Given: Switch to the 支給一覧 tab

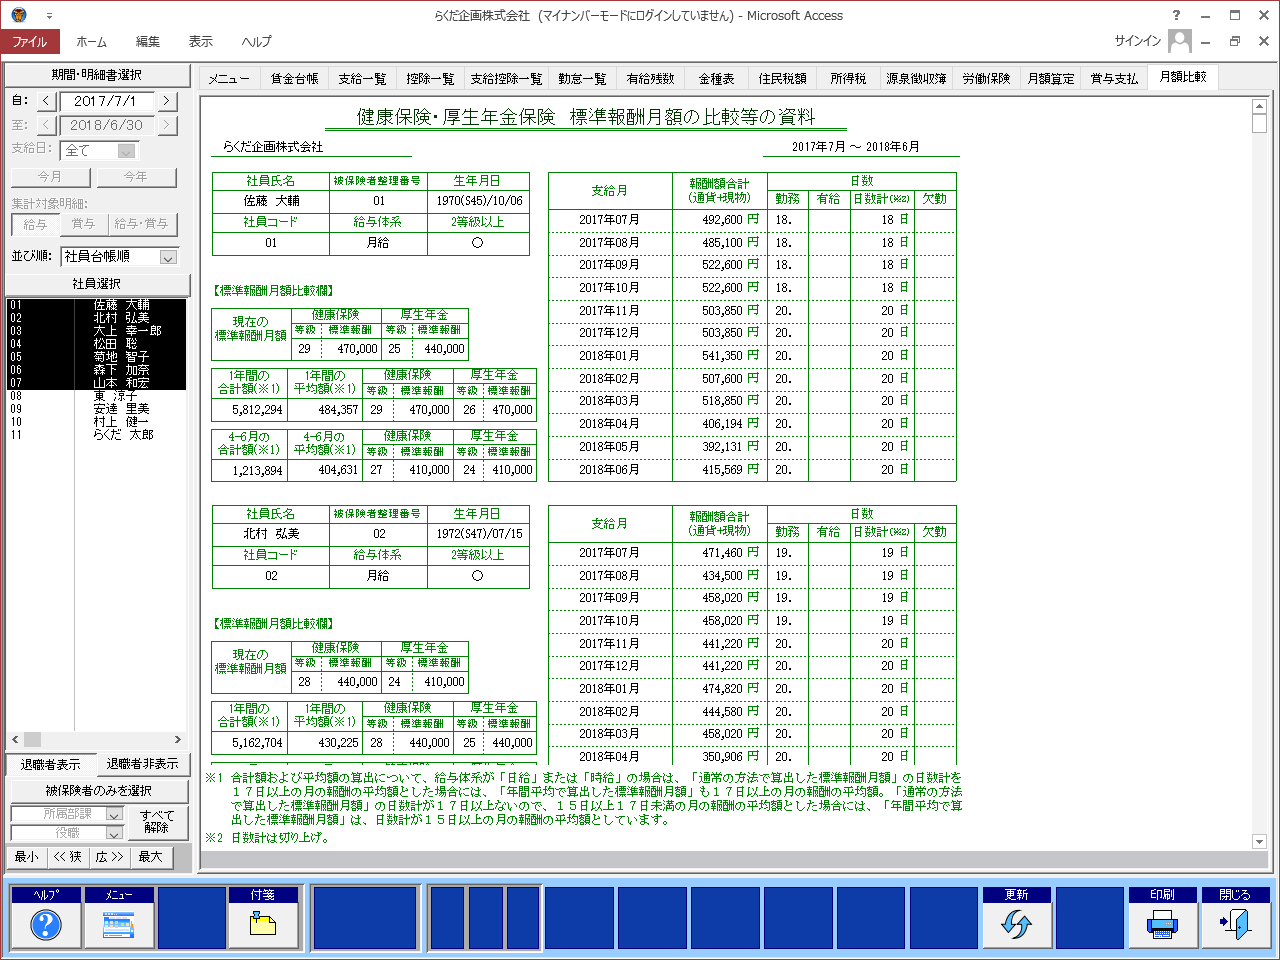Looking at the screenshot, I should 362,78.
